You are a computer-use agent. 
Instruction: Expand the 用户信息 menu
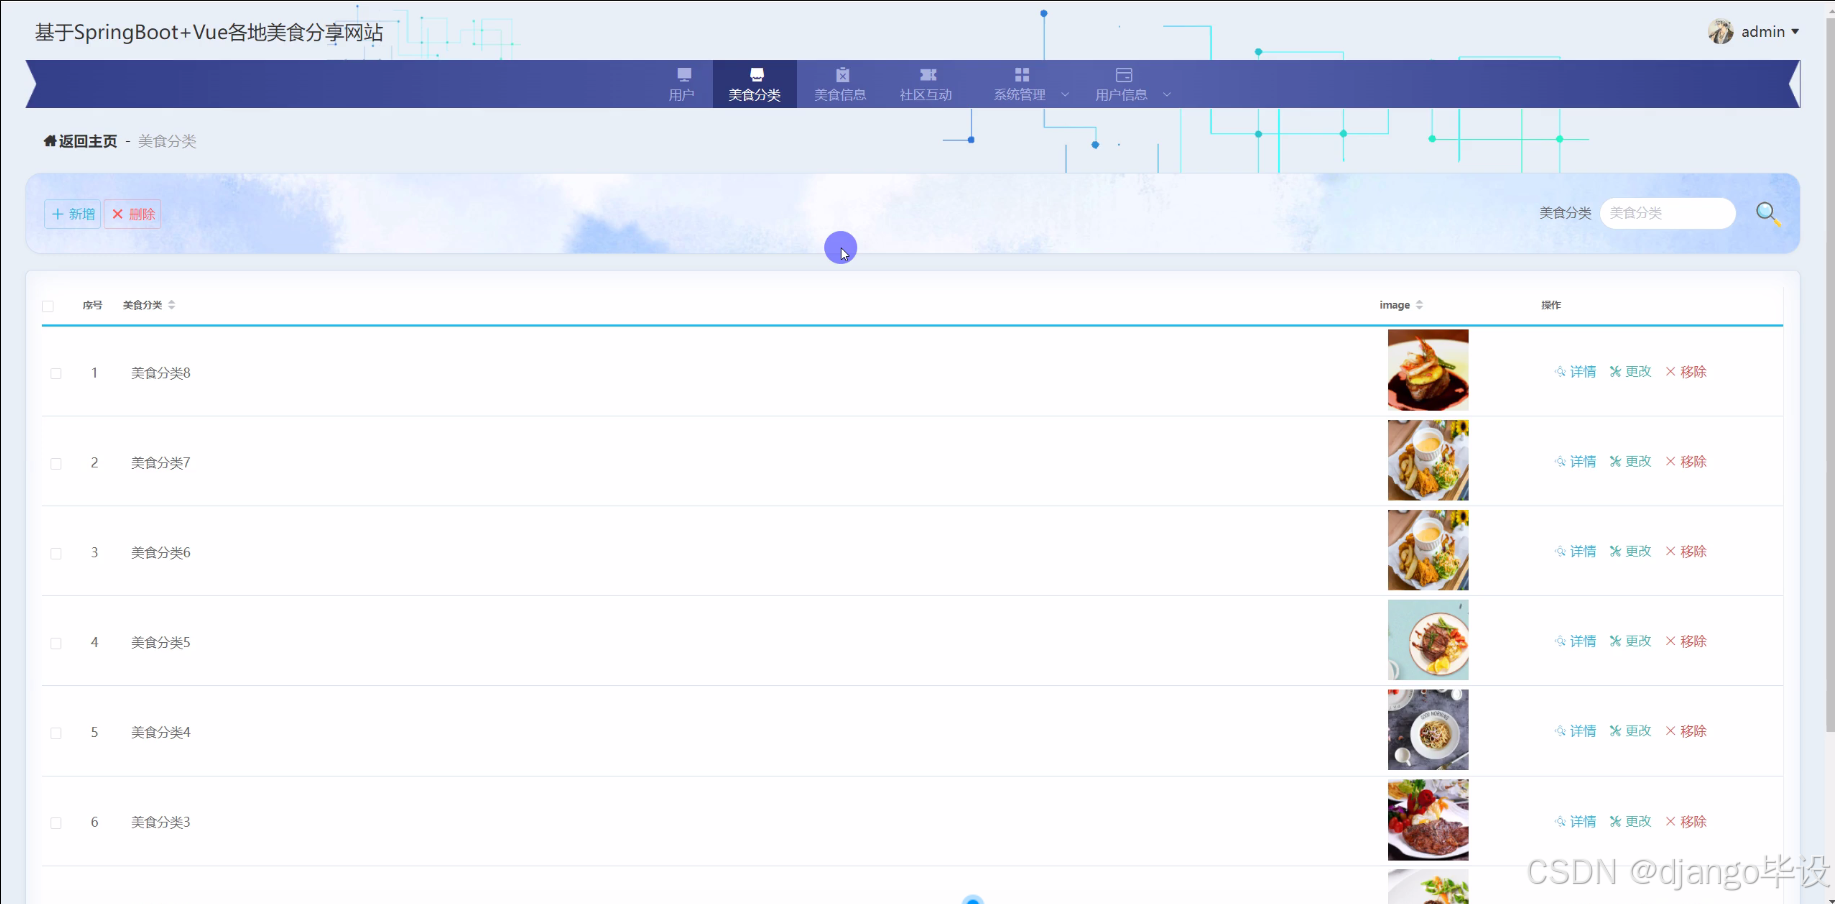click(1131, 84)
